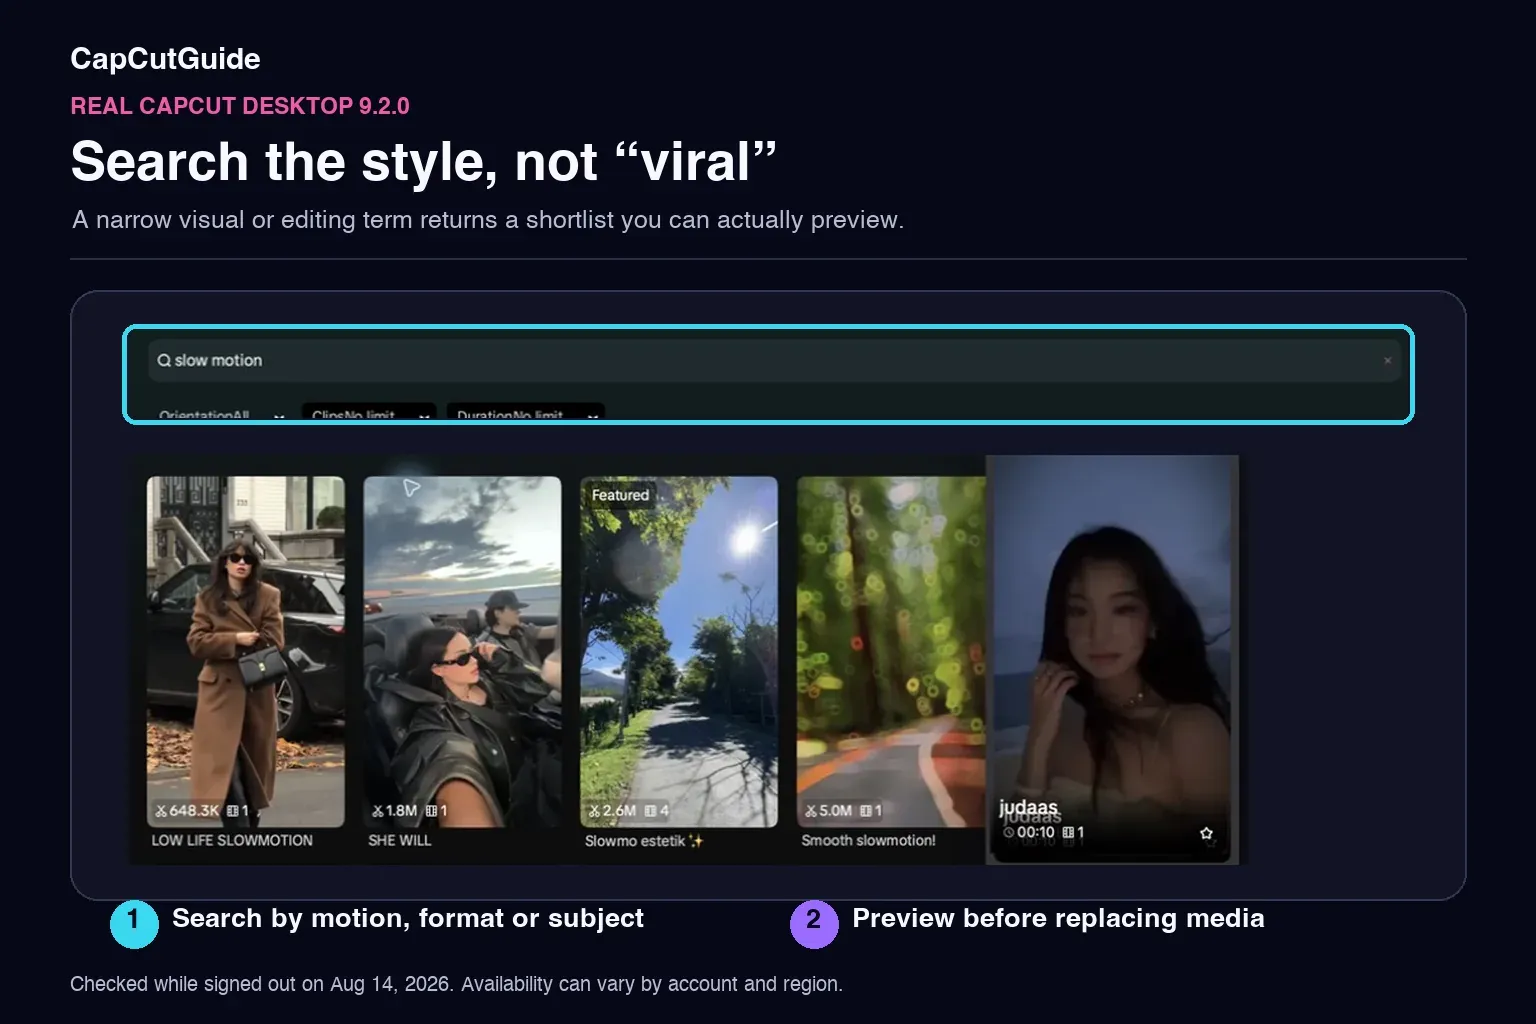Click the clips icon on Slowmo estetik
Image resolution: width=1536 pixels, height=1024 pixels.
pos(650,811)
